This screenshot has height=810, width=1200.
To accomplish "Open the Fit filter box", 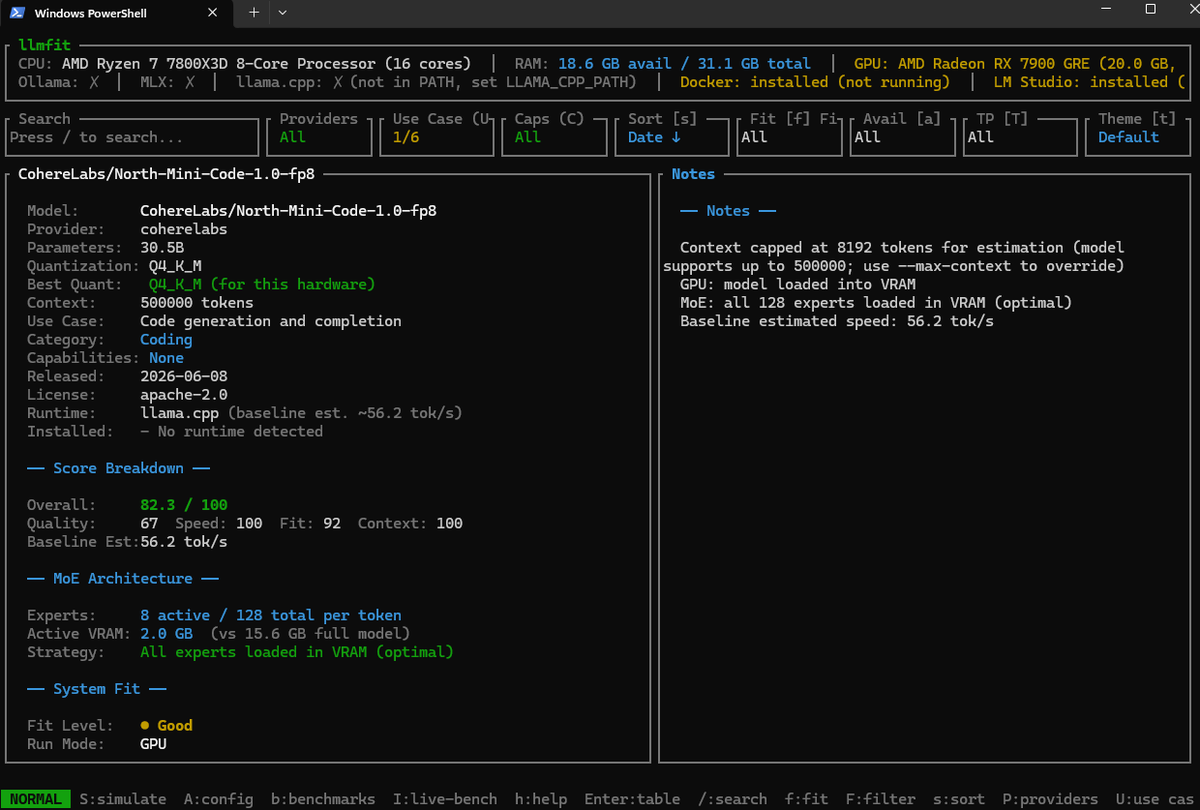I will [x=790, y=137].
